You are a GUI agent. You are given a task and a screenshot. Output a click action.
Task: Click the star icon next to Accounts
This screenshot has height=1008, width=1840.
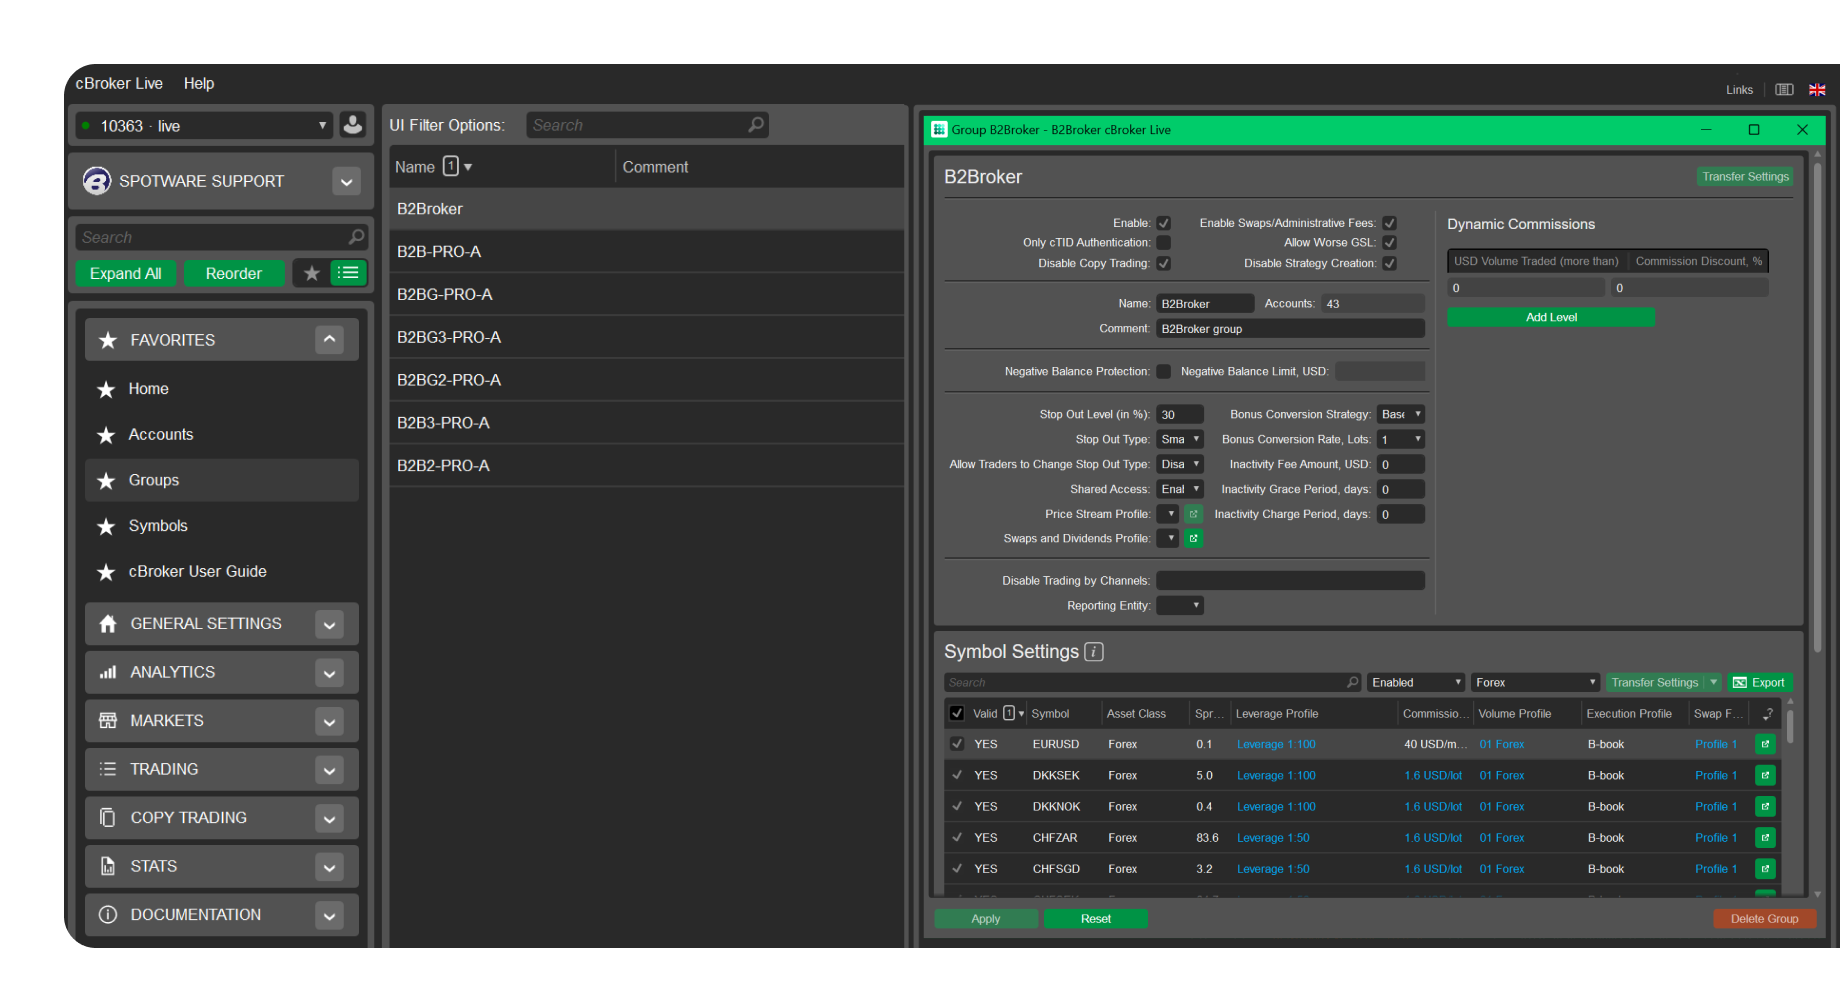click(x=106, y=435)
